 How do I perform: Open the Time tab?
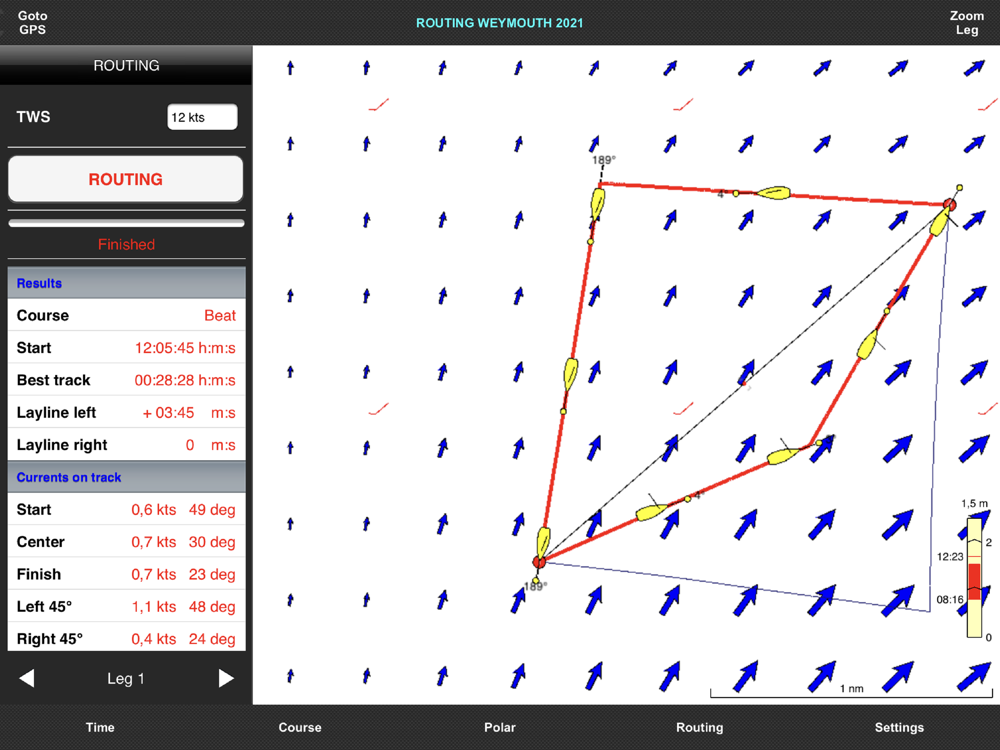pos(100,727)
